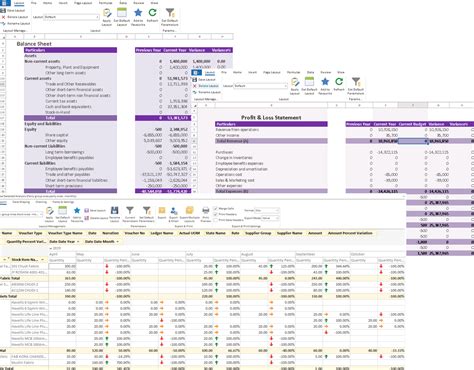Click Delete Layout in Balance Sheet window

pyautogui.click(x=14, y=17)
